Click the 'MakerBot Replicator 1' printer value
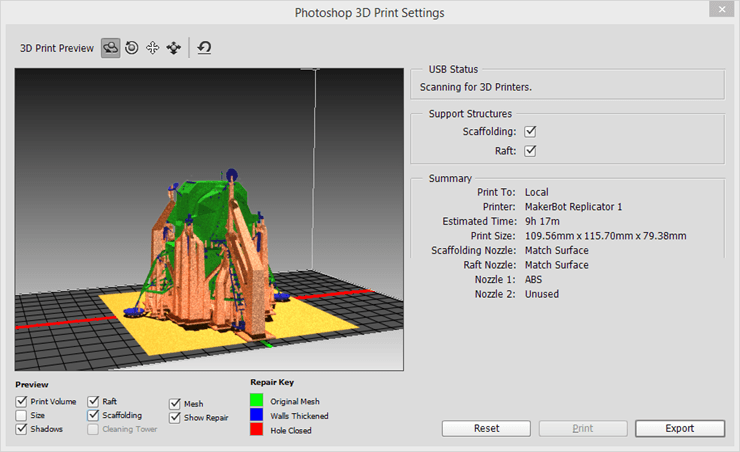 point(573,207)
